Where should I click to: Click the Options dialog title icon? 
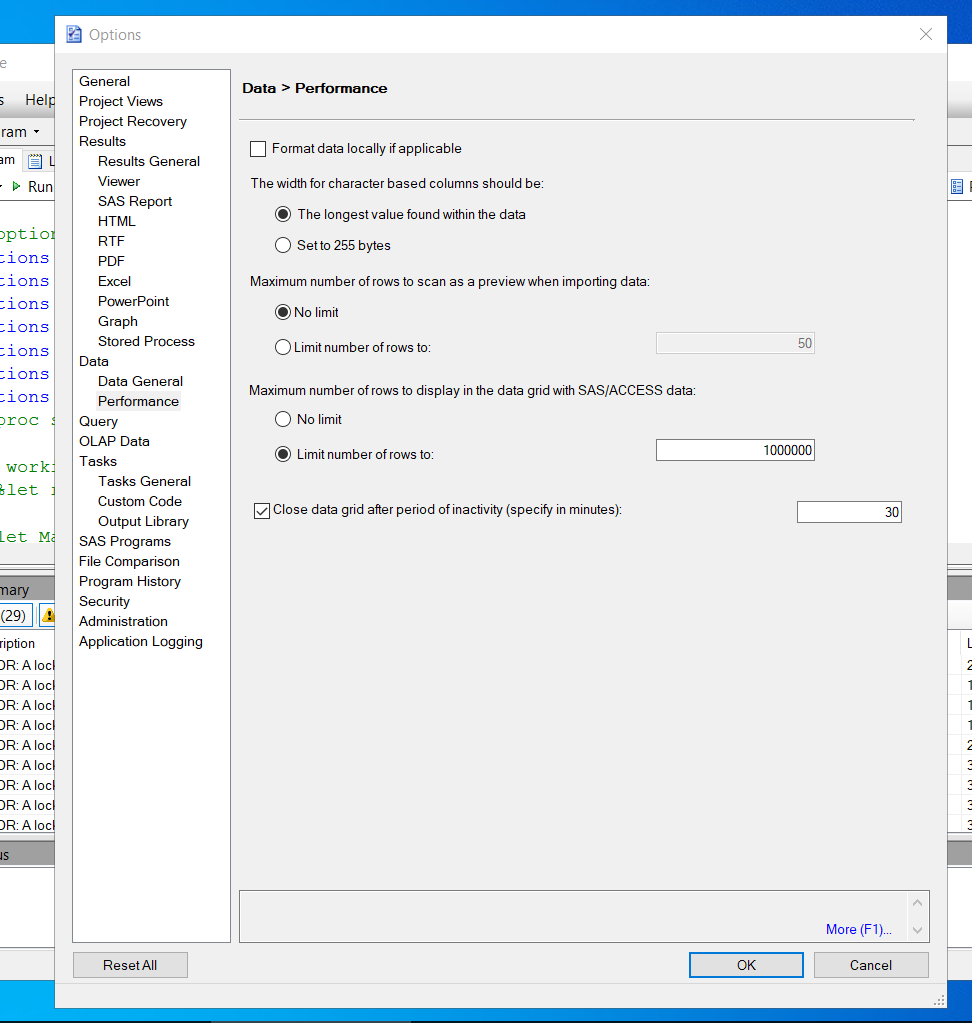pos(74,35)
